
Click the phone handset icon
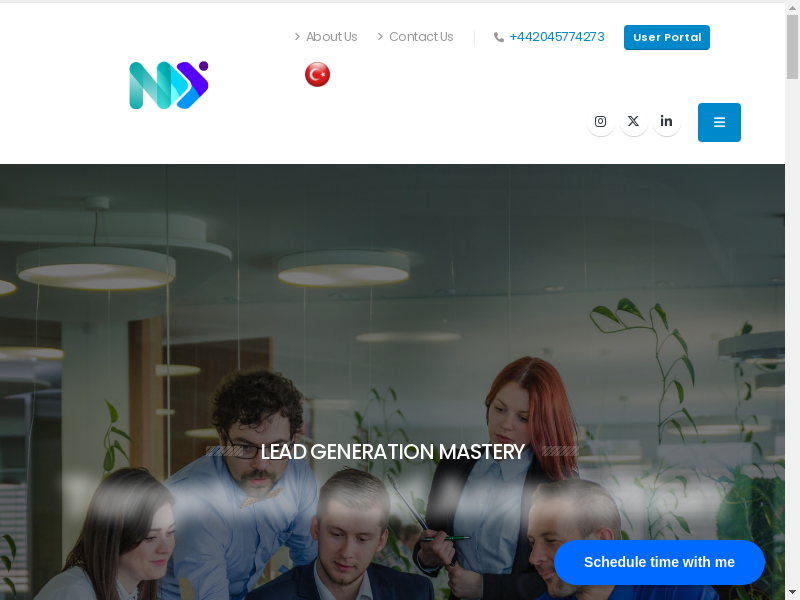[x=498, y=37]
